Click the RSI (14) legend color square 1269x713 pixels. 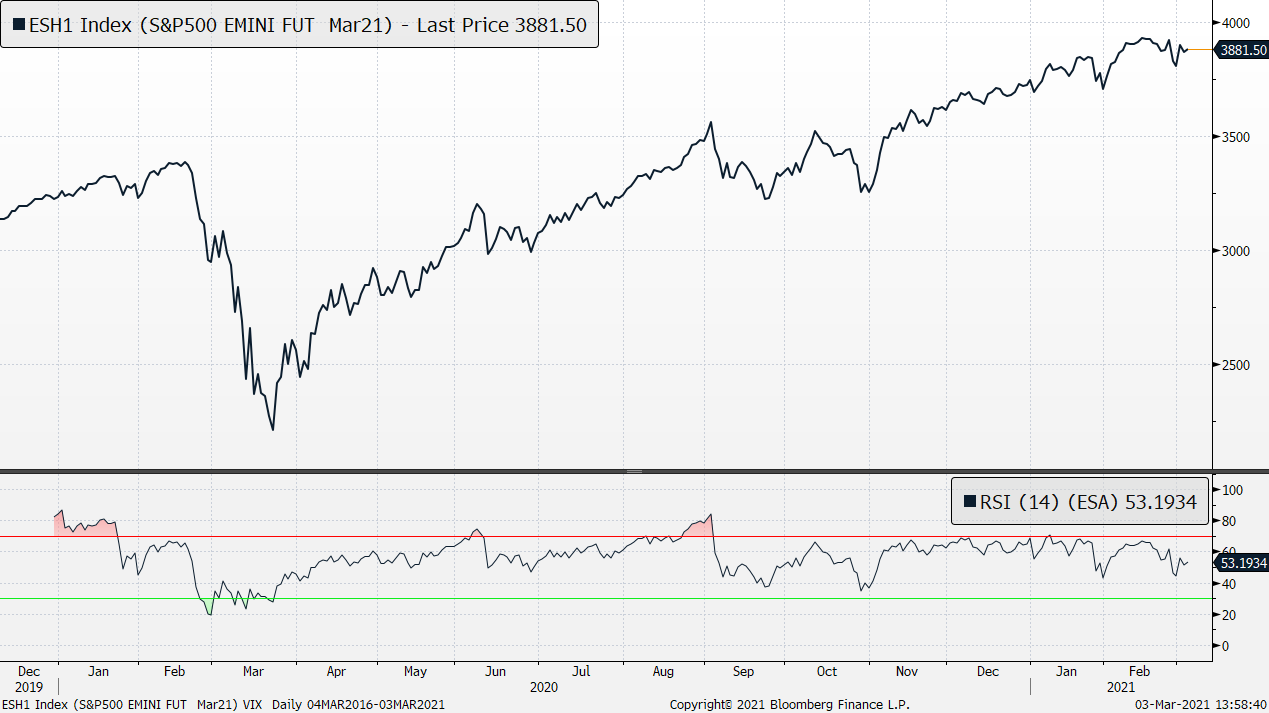click(x=970, y=502)
